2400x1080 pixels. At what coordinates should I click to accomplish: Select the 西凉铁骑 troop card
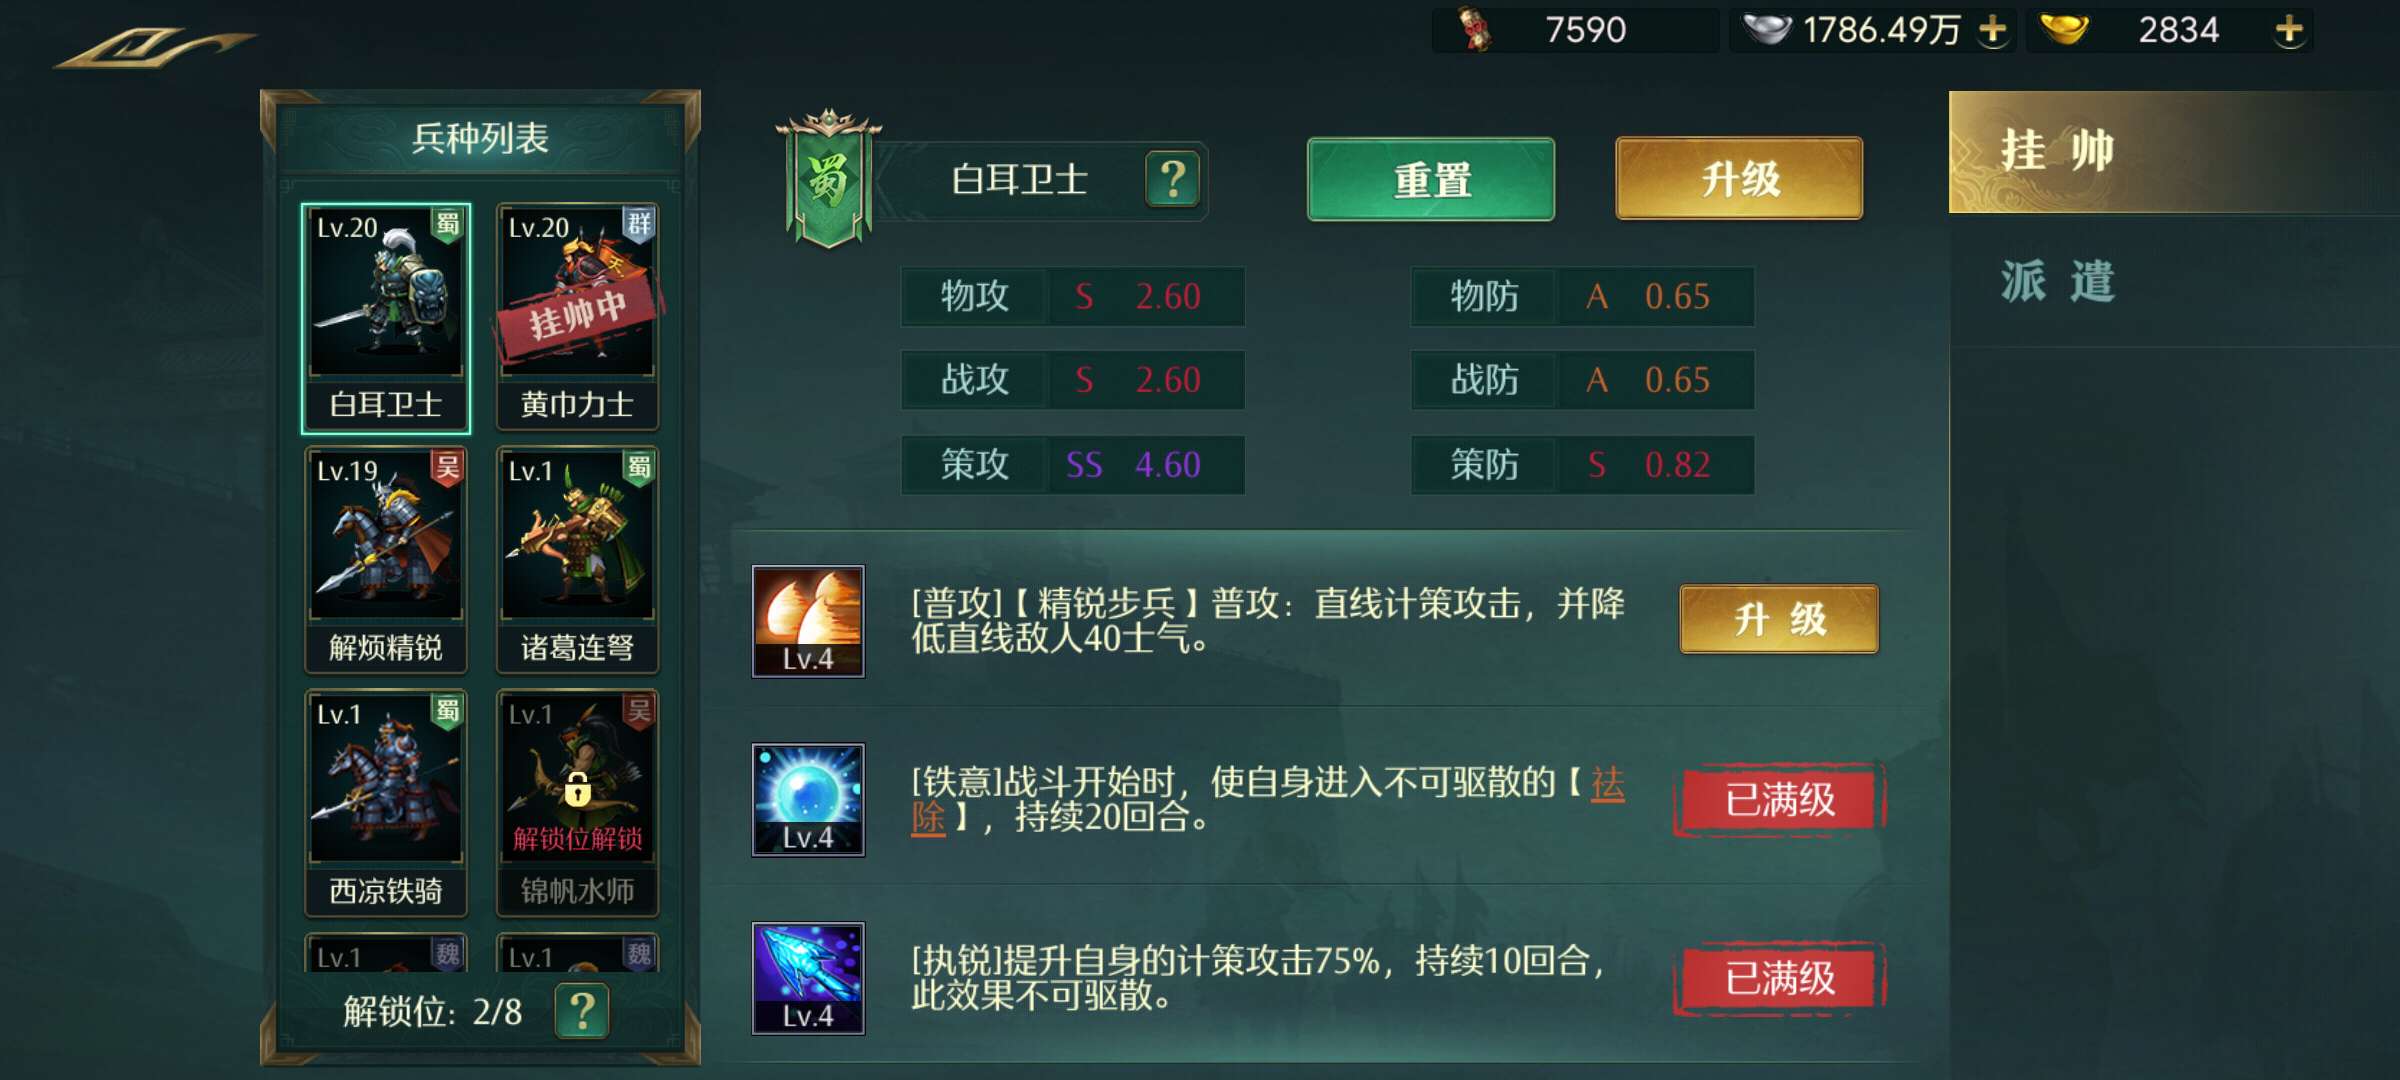click(x=386, y=803)
